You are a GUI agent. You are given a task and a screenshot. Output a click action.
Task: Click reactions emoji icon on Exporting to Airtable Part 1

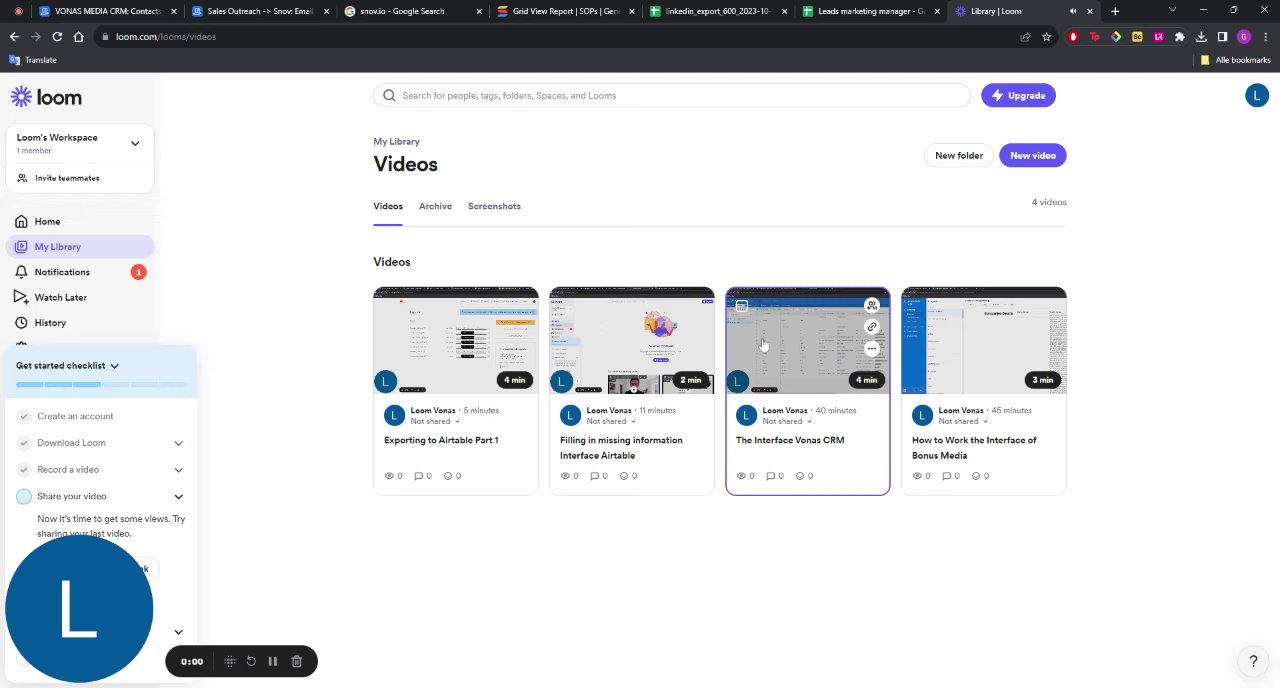[x=448, y=476]
